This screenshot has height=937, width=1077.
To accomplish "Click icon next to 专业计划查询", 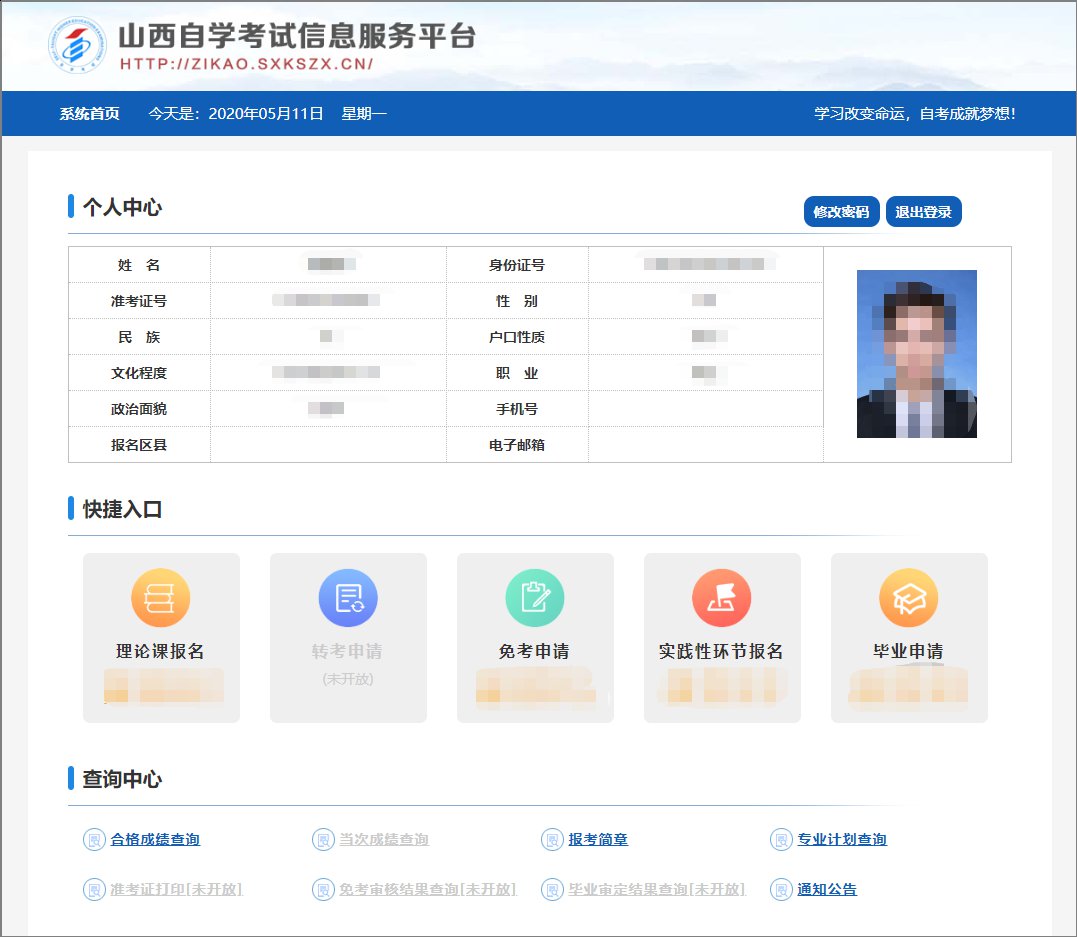I will 781,839.
